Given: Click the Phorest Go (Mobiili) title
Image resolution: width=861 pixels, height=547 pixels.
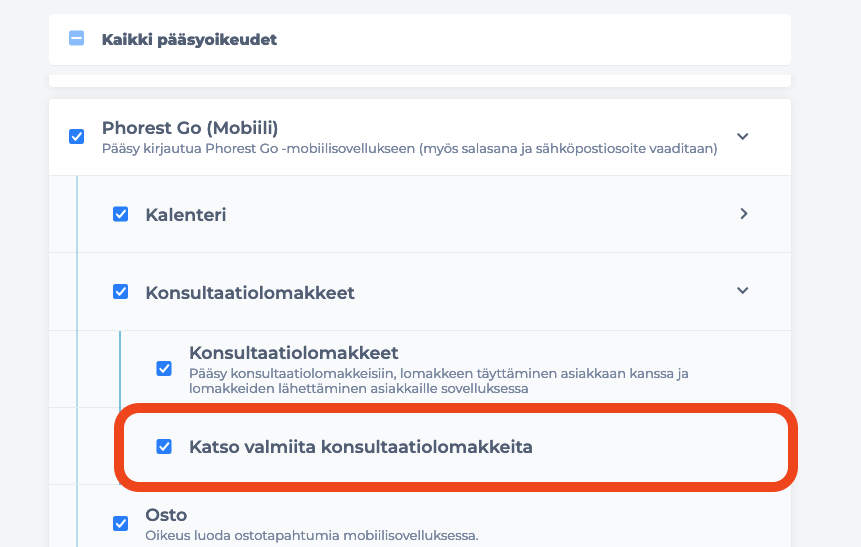Looking at the screenshot, I should pos(190,128).
